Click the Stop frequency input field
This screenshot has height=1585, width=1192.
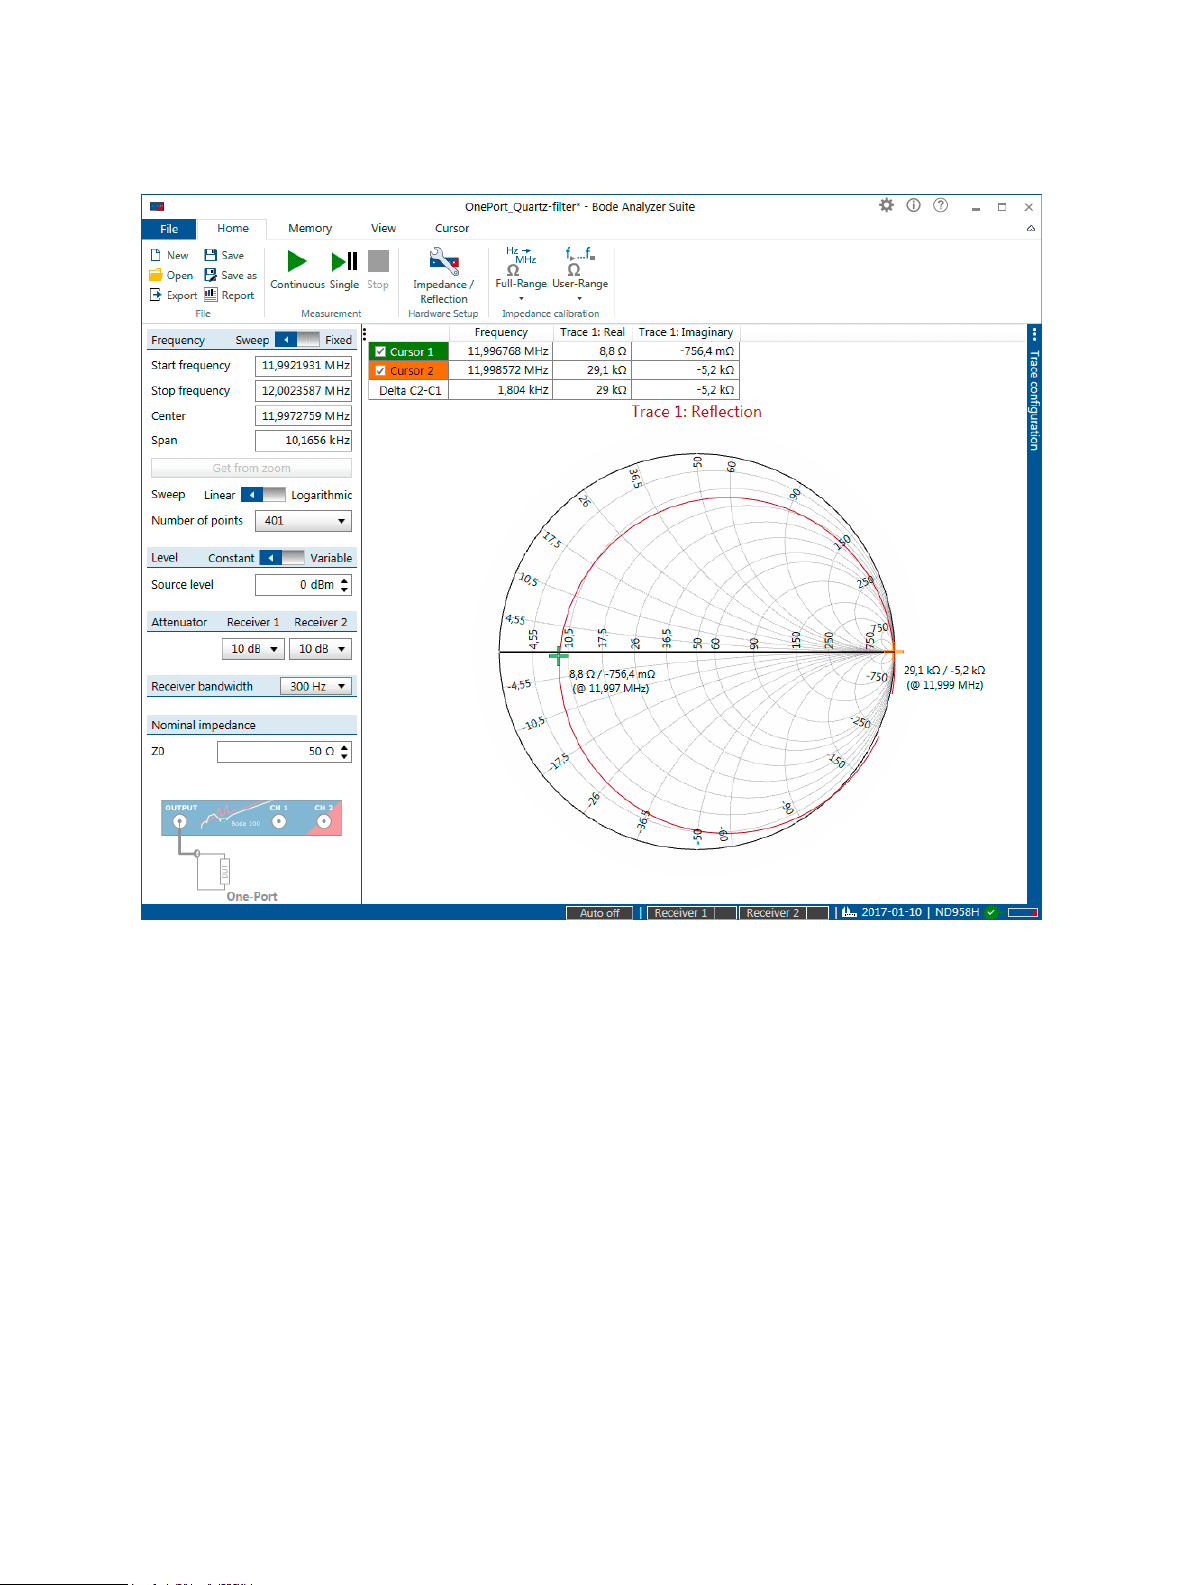tap(303, 391)
